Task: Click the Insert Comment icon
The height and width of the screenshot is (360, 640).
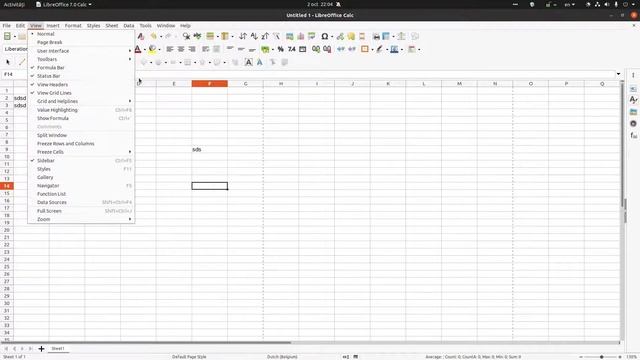Action: coord(351,36)
